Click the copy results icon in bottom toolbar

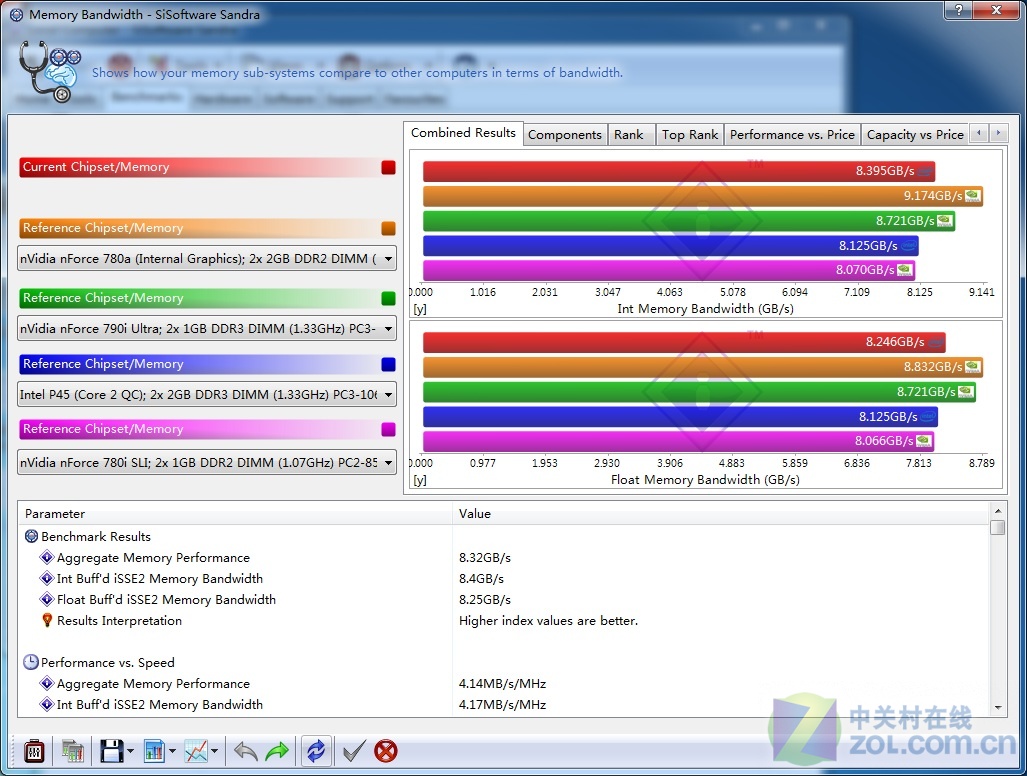click(73, 751)
